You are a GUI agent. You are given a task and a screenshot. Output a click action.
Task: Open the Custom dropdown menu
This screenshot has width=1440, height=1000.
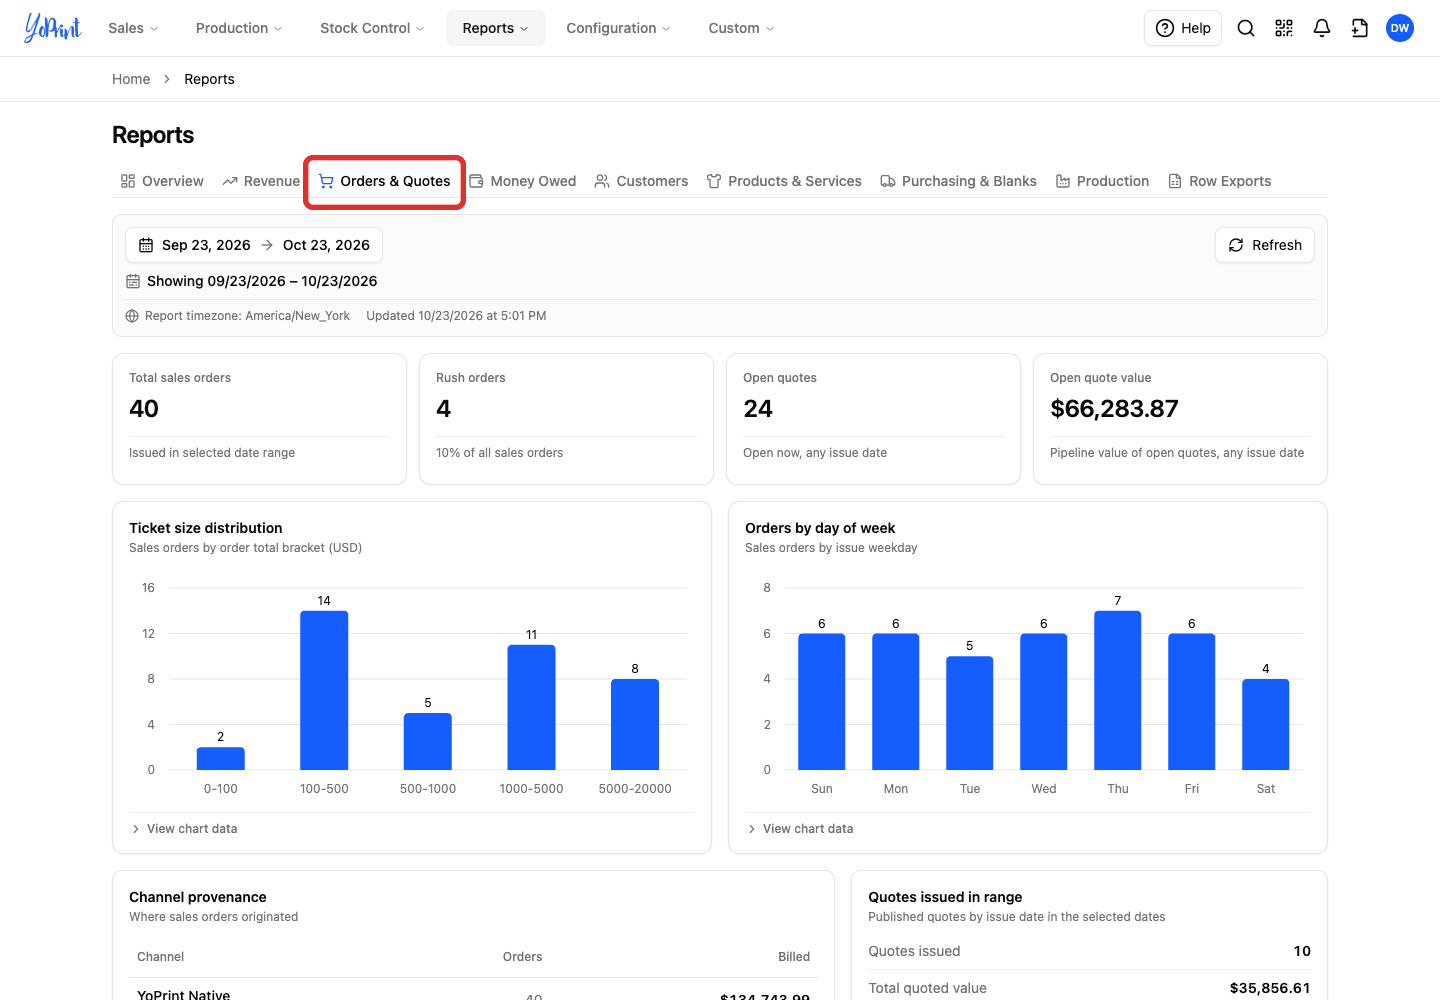point(741,28)
